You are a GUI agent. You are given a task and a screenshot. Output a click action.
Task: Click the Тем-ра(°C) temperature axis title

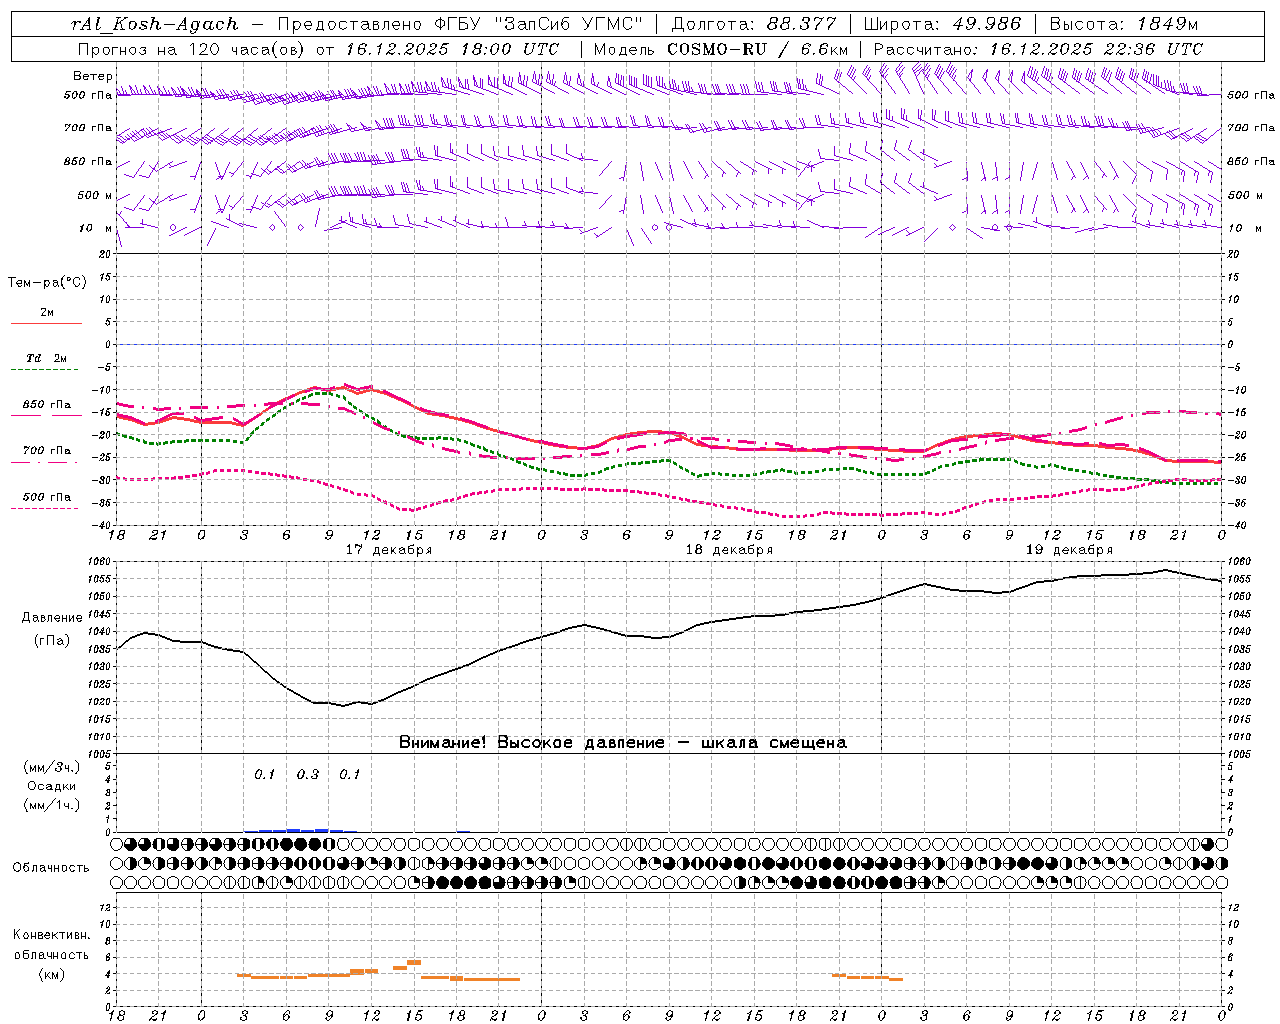pos(47,283)
